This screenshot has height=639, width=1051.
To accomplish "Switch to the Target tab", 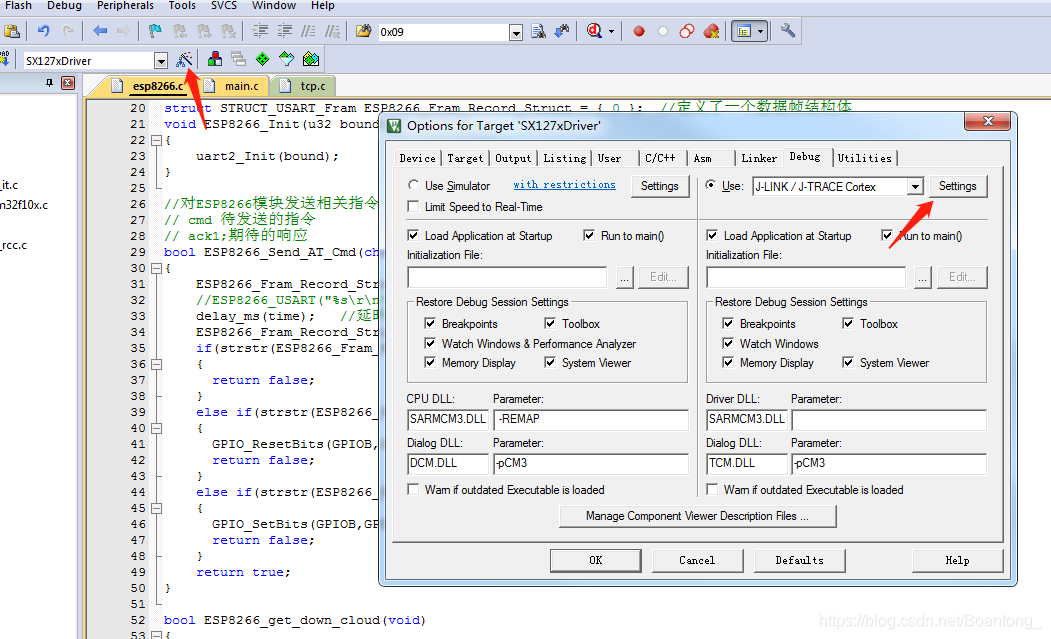I will pyautogui.click(x=465, y=158).
